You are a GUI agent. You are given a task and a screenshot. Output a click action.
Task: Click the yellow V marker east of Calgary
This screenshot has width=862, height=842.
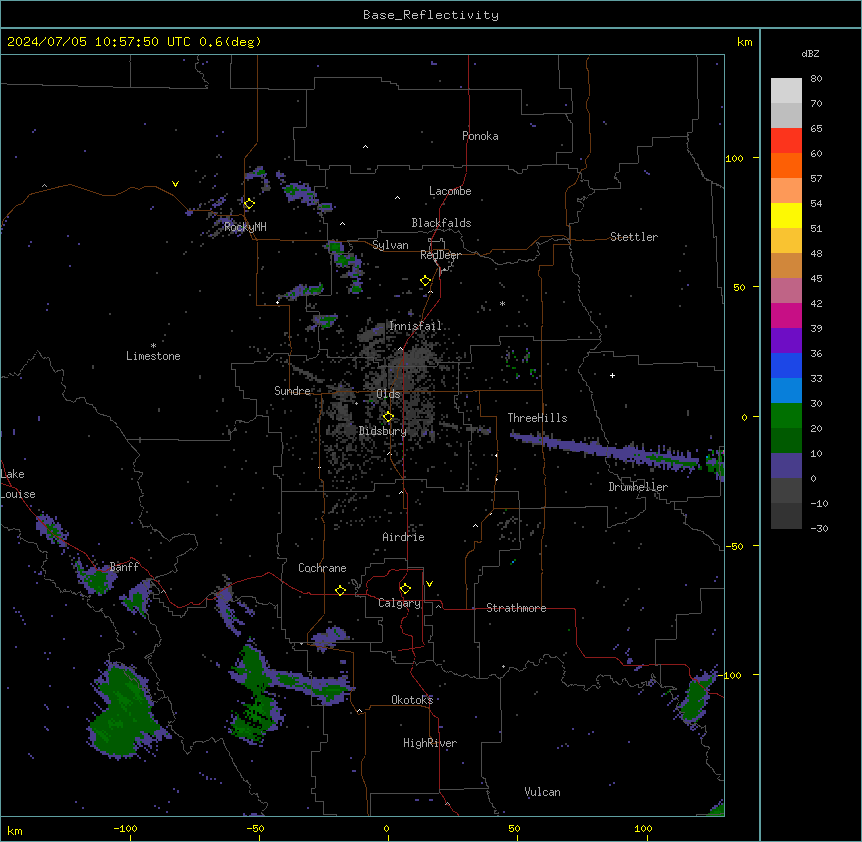click(x=429, y=584)
